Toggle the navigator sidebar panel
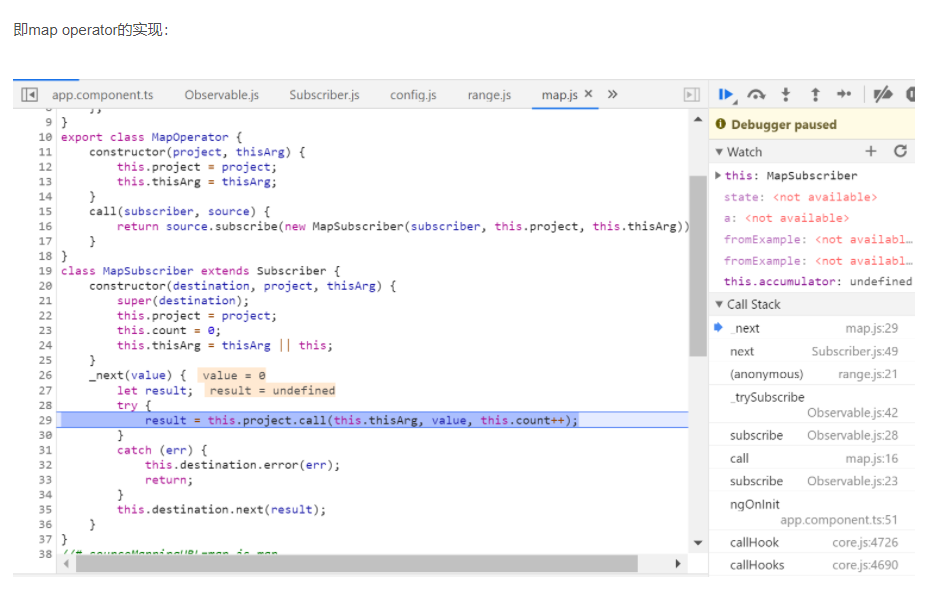The height and width of the screenshot is (608, 933). 28,94
